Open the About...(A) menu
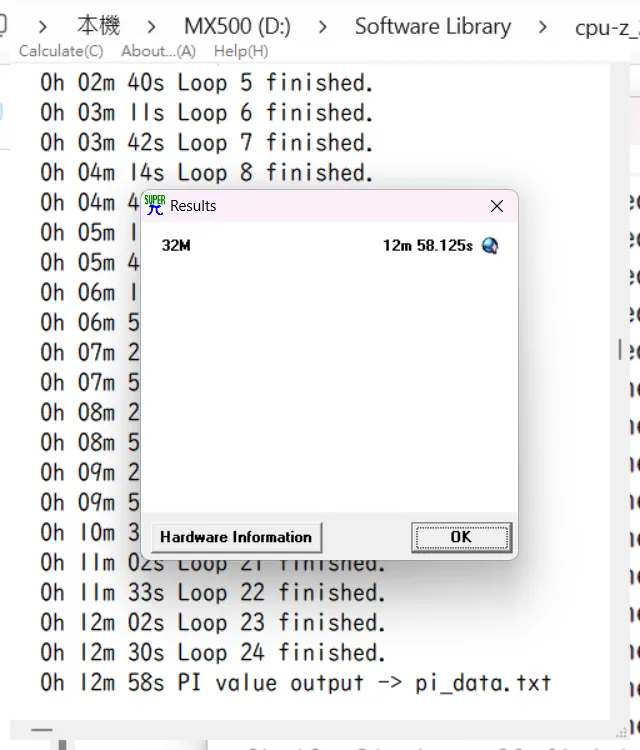This screenshot has height=750, width=640. (x=158, y=51)
